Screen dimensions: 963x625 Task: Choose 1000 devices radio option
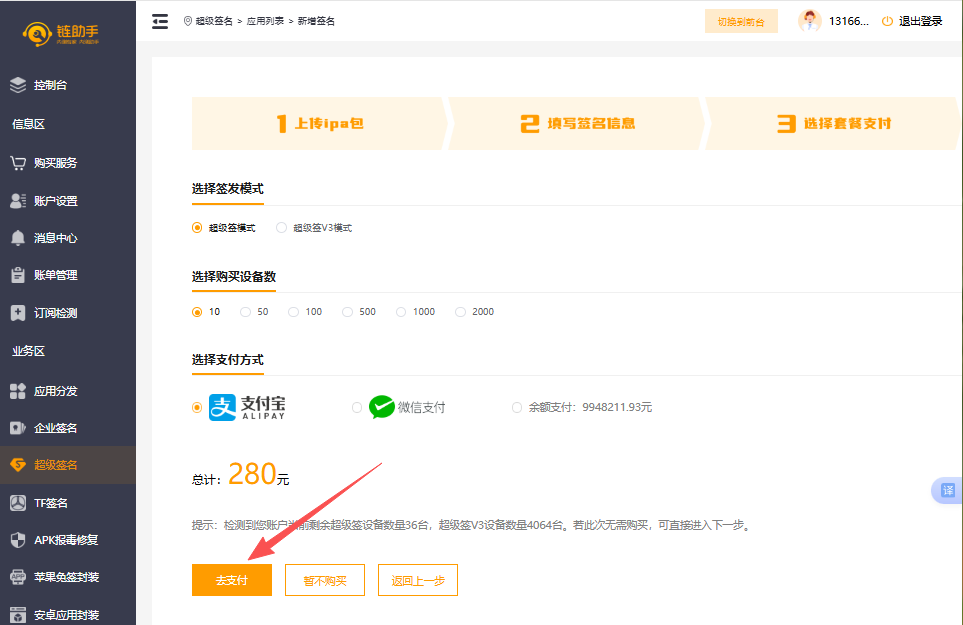pos(401,312)
